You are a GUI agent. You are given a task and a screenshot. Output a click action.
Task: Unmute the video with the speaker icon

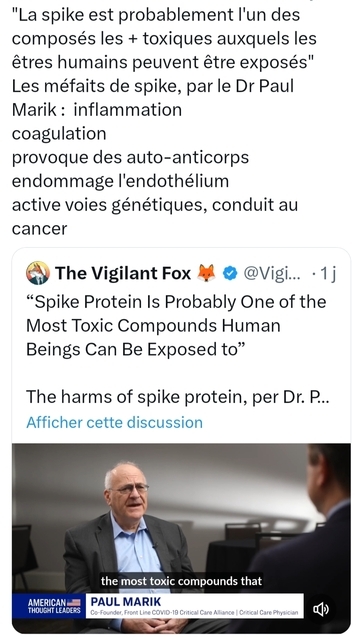click(x=321, y=609)
